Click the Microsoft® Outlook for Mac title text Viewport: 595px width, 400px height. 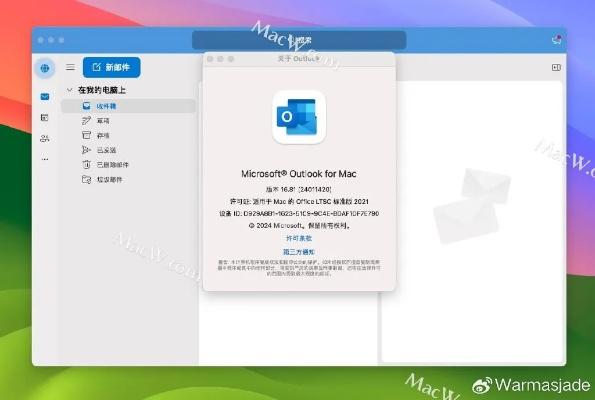tap(299, 174)
